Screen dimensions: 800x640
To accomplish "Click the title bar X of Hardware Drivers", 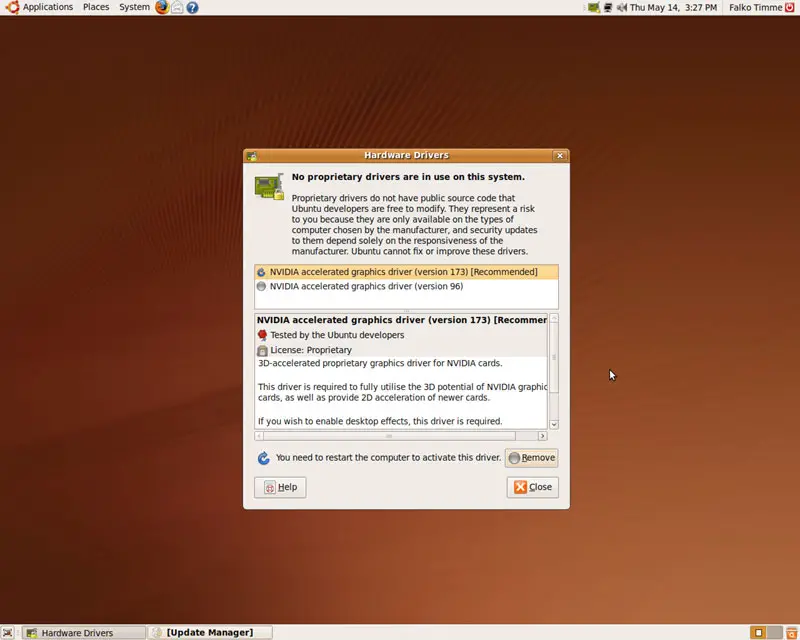I will 560,156.
